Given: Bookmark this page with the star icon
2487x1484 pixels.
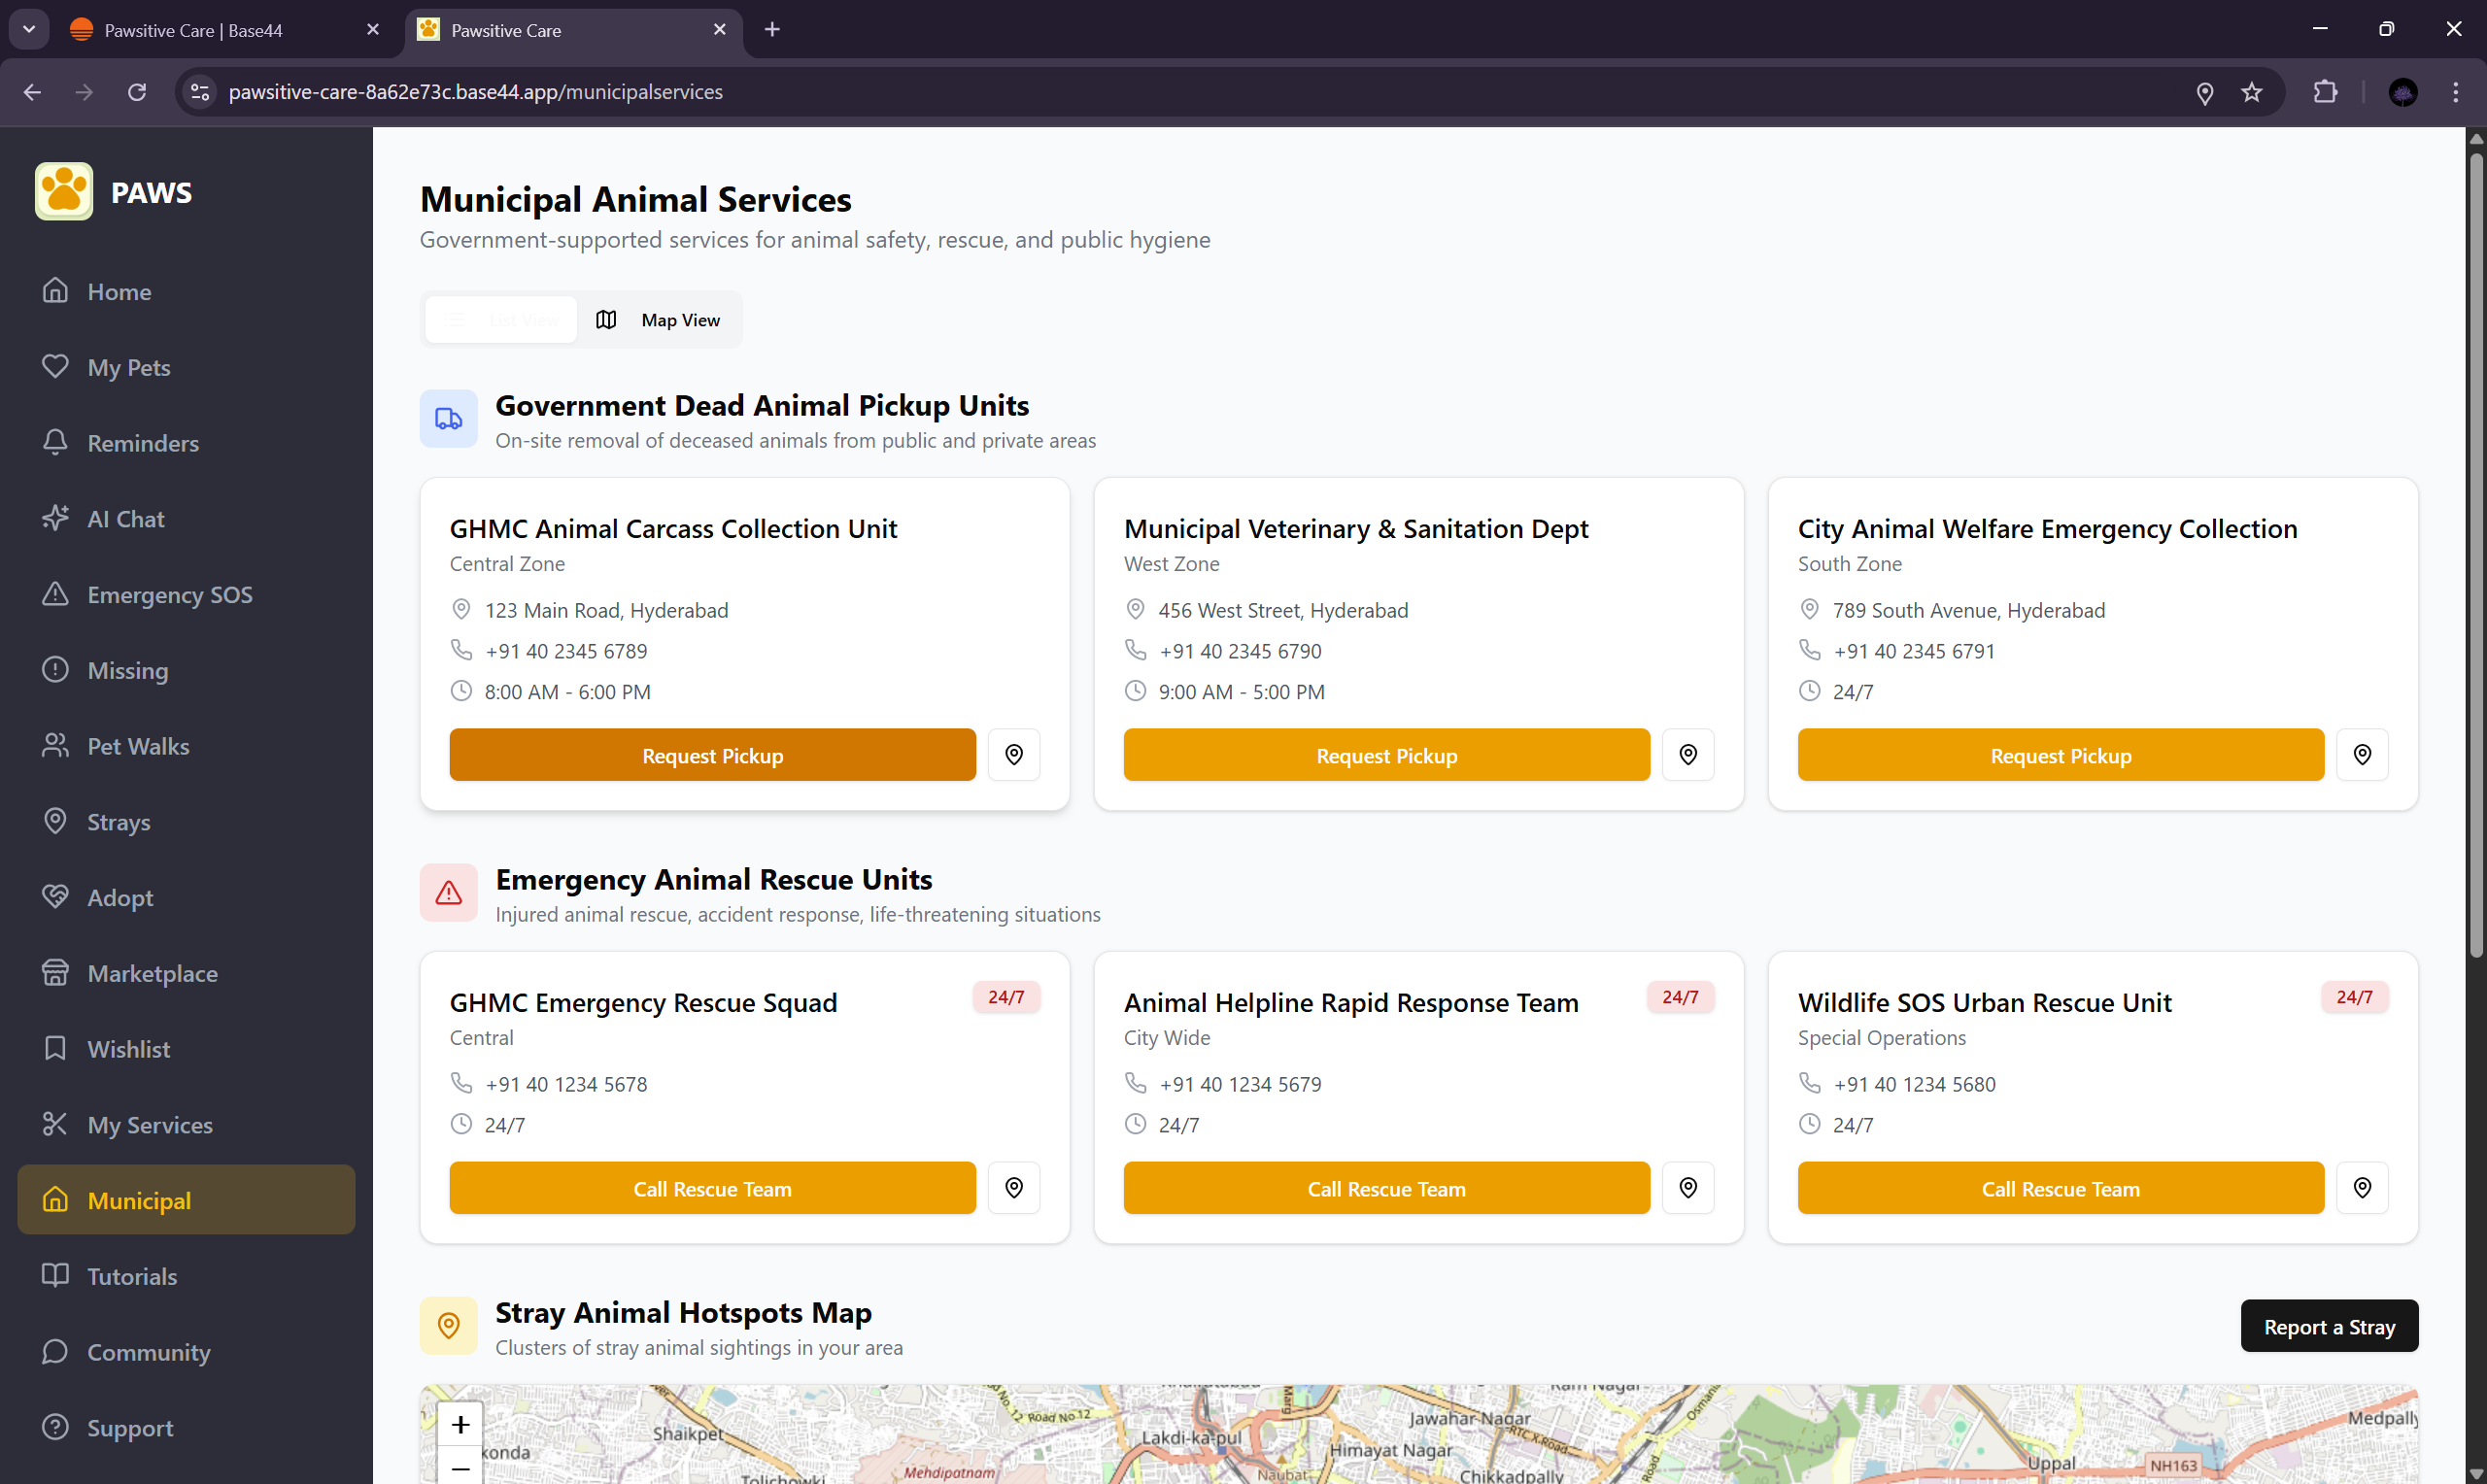Looking at the screenshot, I should [x=2251, y=92].
